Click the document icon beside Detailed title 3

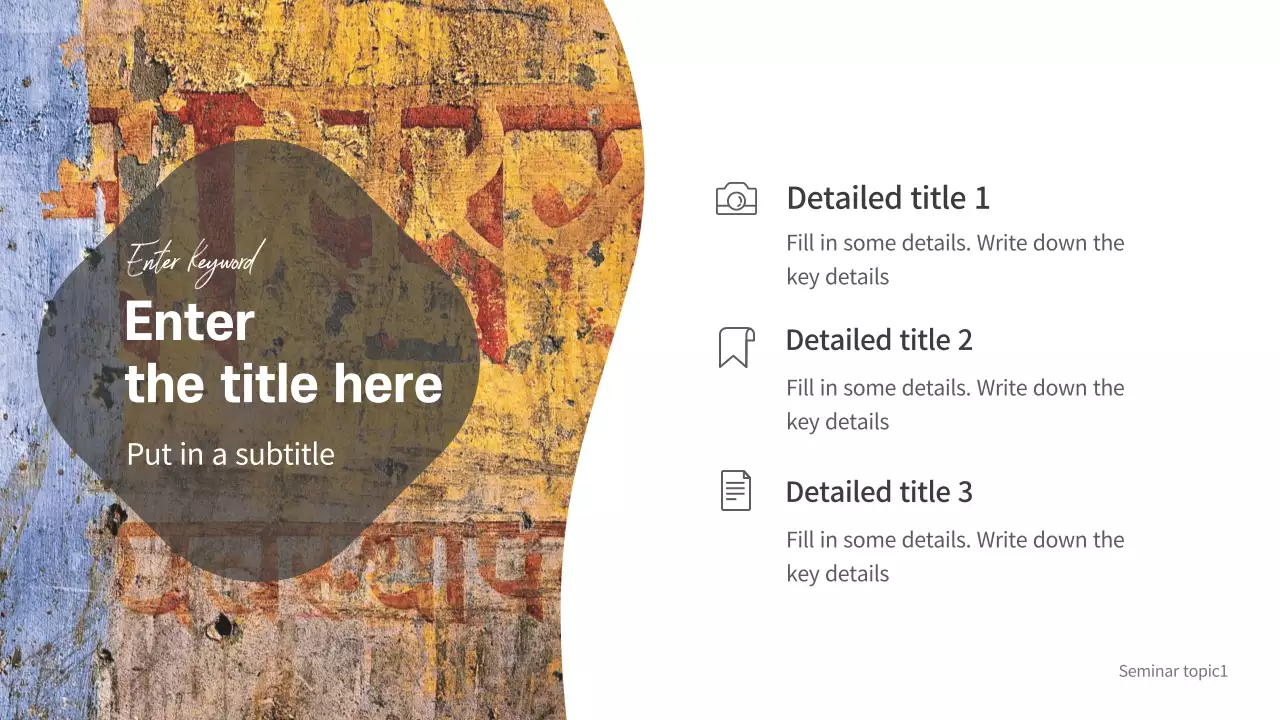[736, 491]
